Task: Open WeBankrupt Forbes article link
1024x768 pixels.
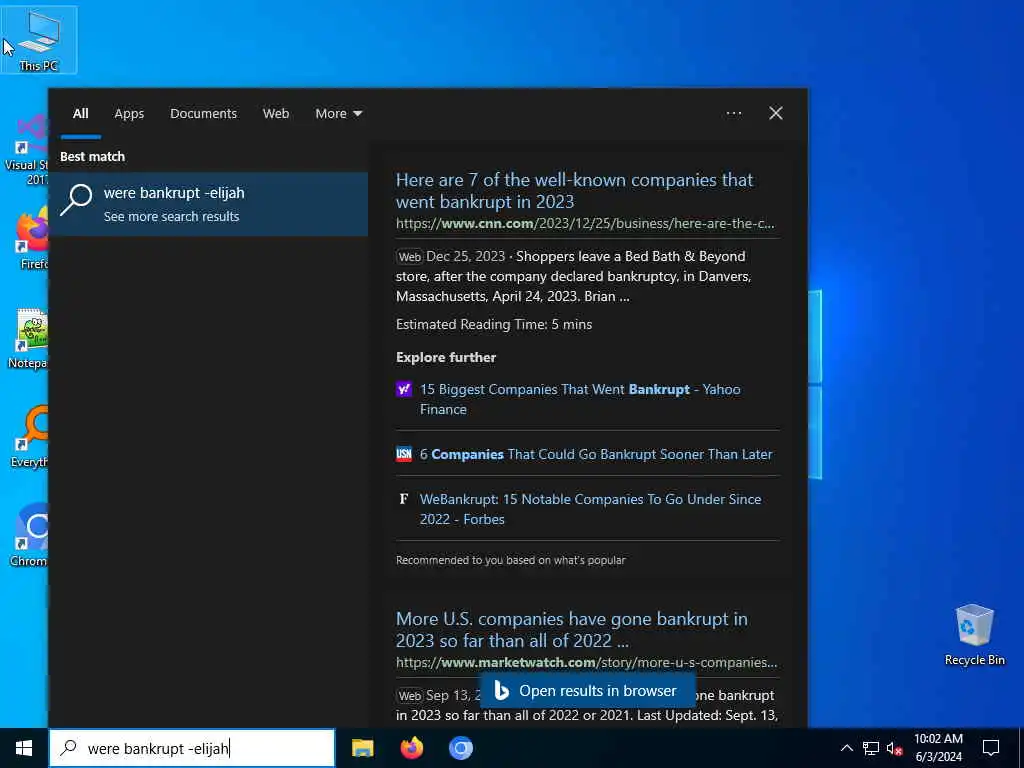Action: coord(590,509)
